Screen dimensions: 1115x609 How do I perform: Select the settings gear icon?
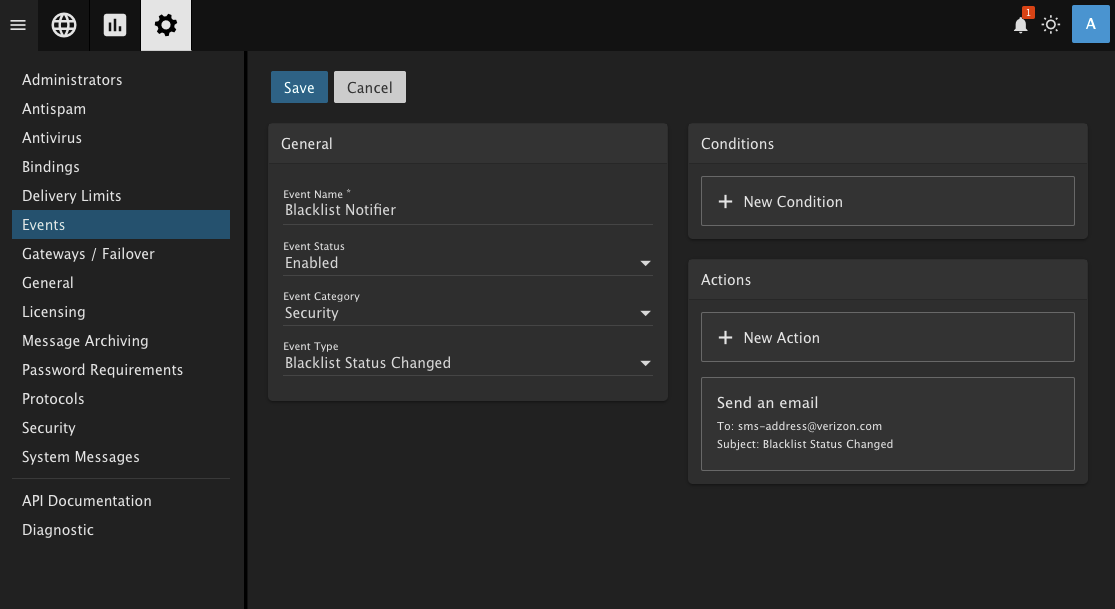pyautogui.click(x=166, y=25)
